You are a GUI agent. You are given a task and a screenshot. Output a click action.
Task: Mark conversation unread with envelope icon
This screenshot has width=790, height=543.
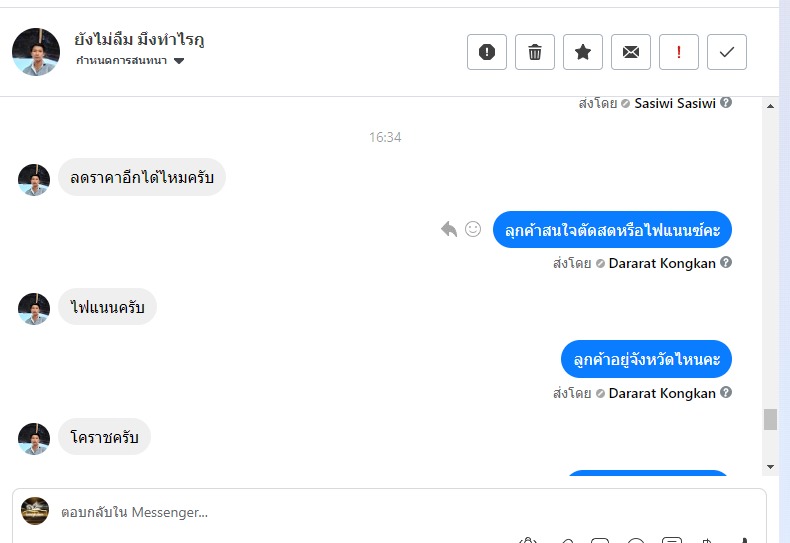tap(631, 52)
